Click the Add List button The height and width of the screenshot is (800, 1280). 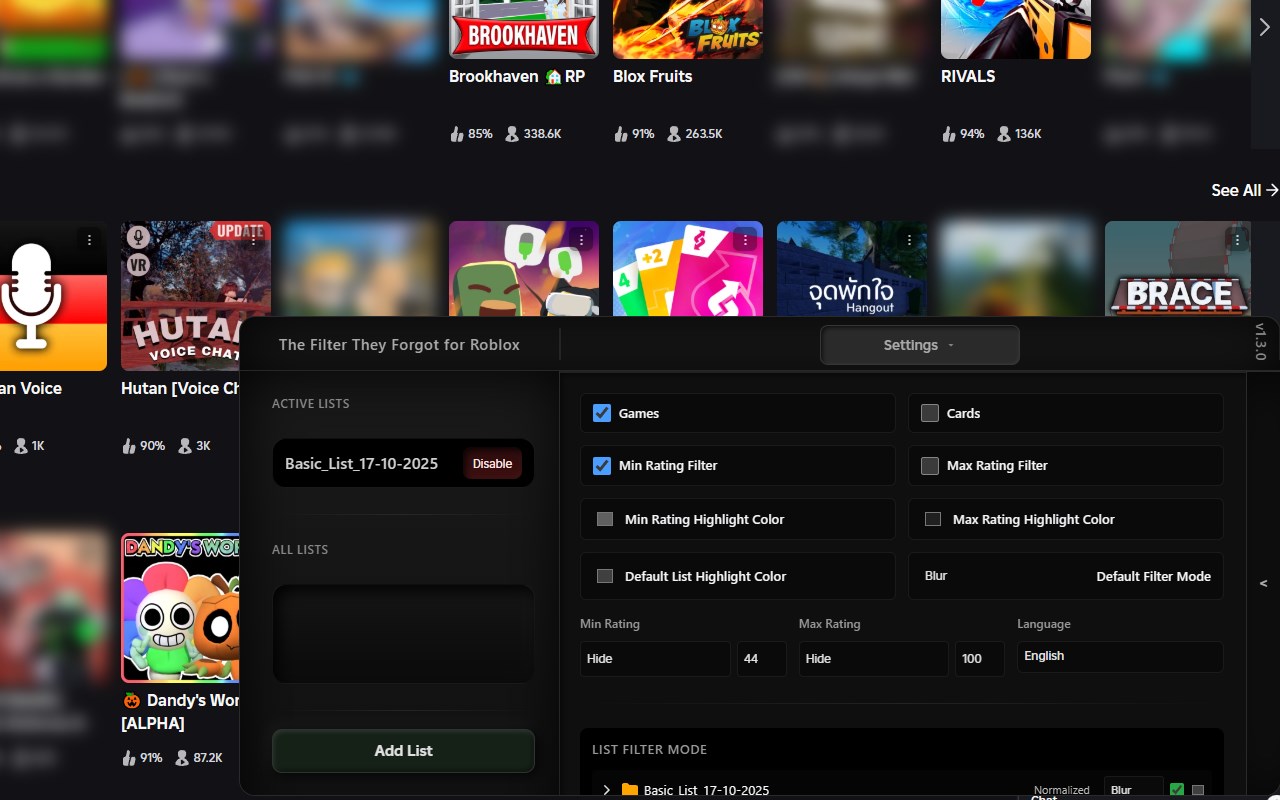(x=403, y=751)
